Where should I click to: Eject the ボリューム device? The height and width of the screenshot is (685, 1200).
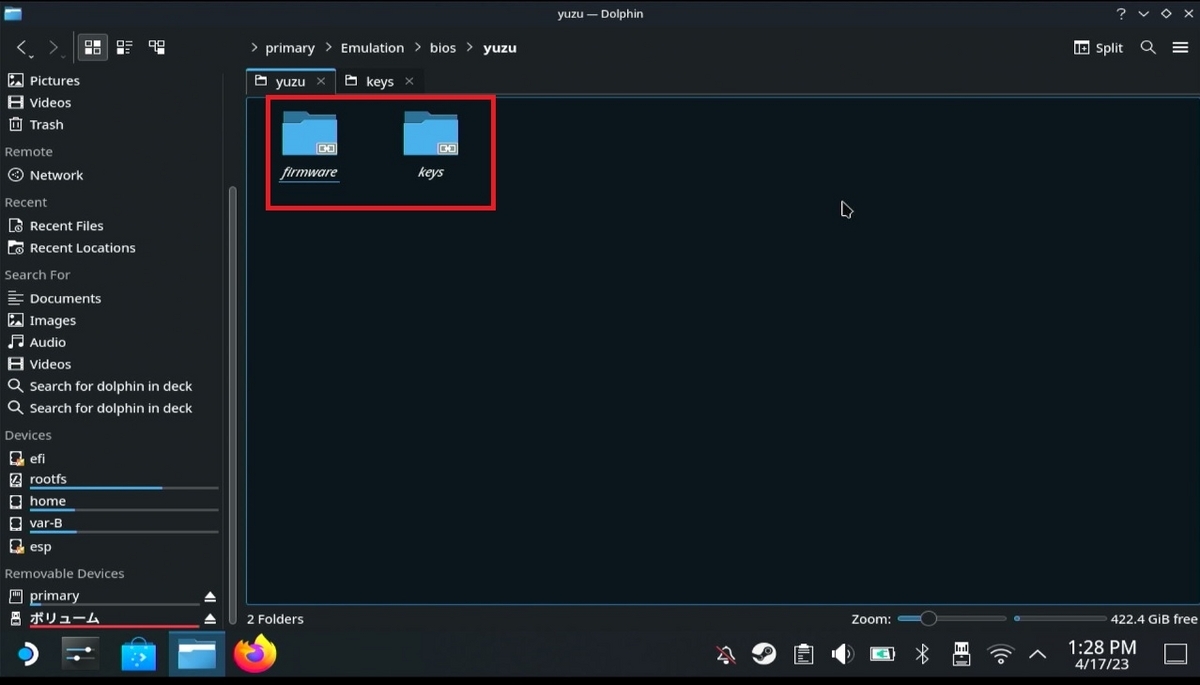(210, 618)
